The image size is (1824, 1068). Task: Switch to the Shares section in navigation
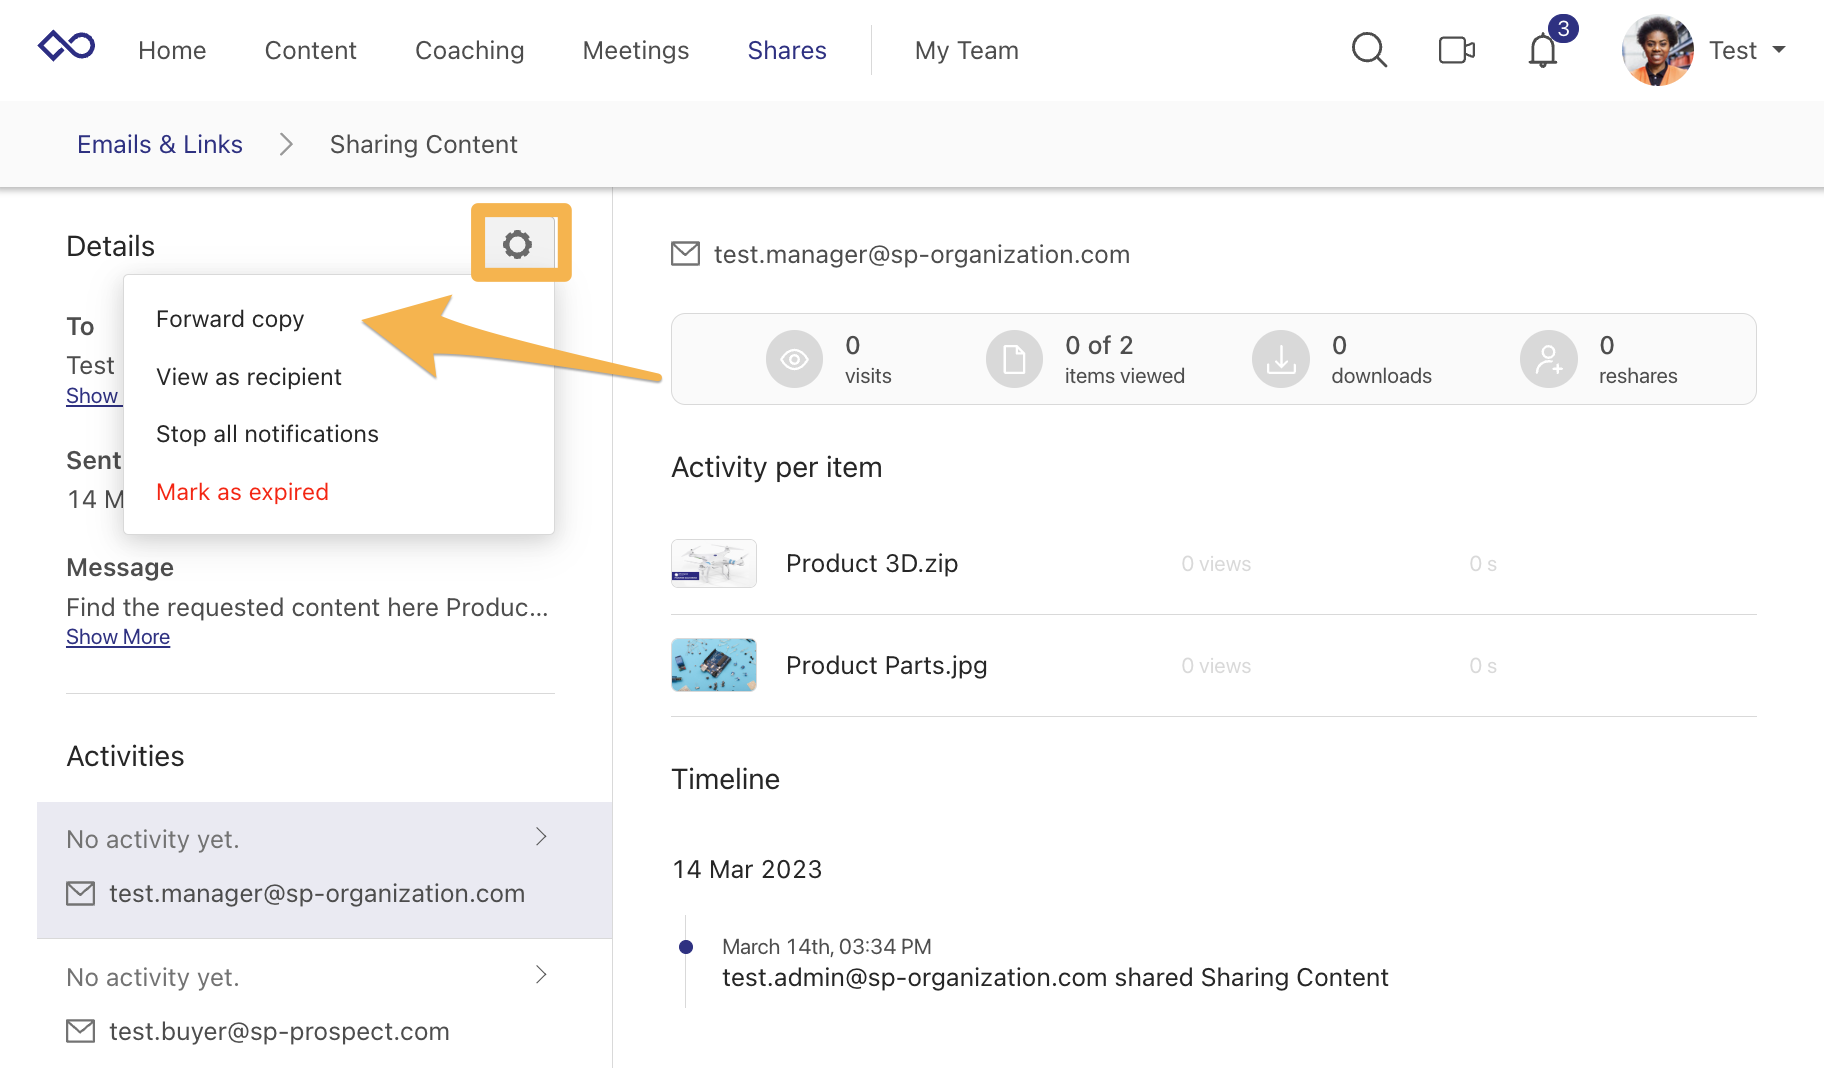click(x=787, y=49)
